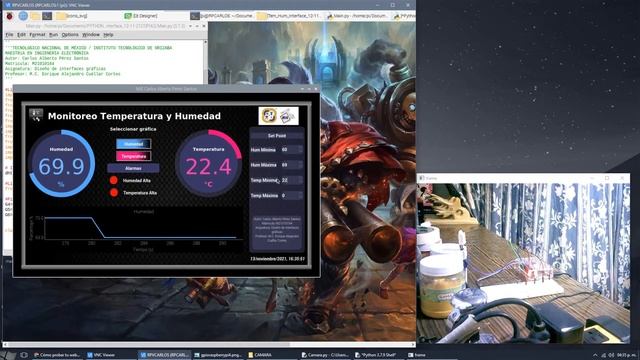Open the icons_svg folder taskbar entry
The width and height of the screenshot is (640, 360).
tap(72, 16)
